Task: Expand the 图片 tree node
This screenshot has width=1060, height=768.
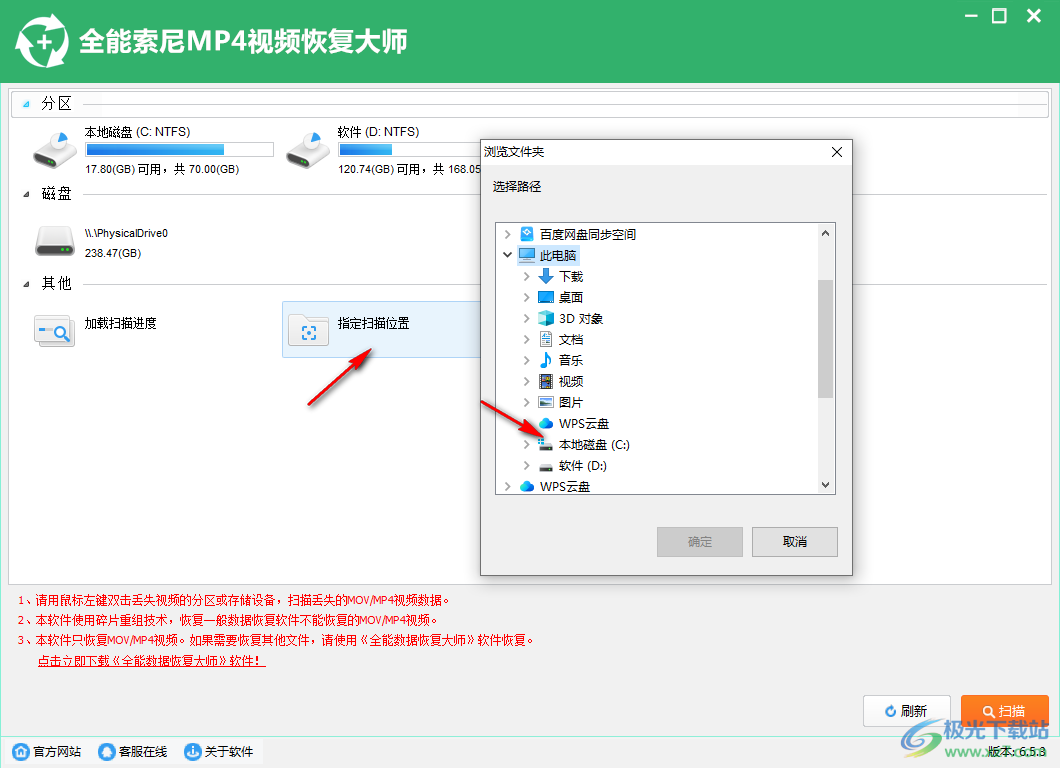Action: (527, 402)
